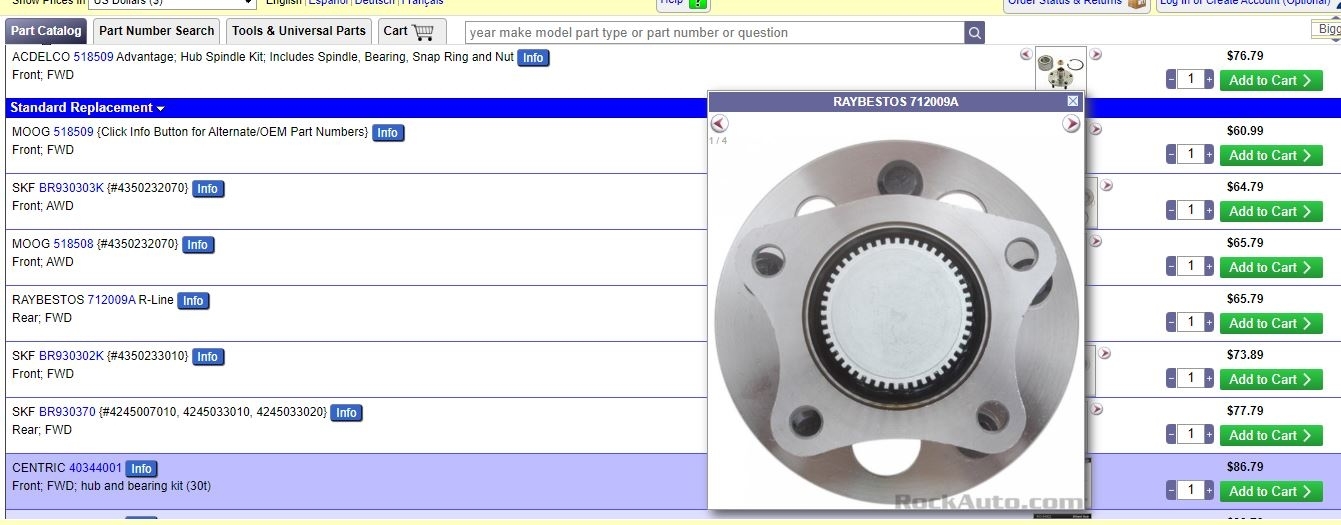Open Info for SKF BR930370
1341x525 pixels.
click(346, 413)
